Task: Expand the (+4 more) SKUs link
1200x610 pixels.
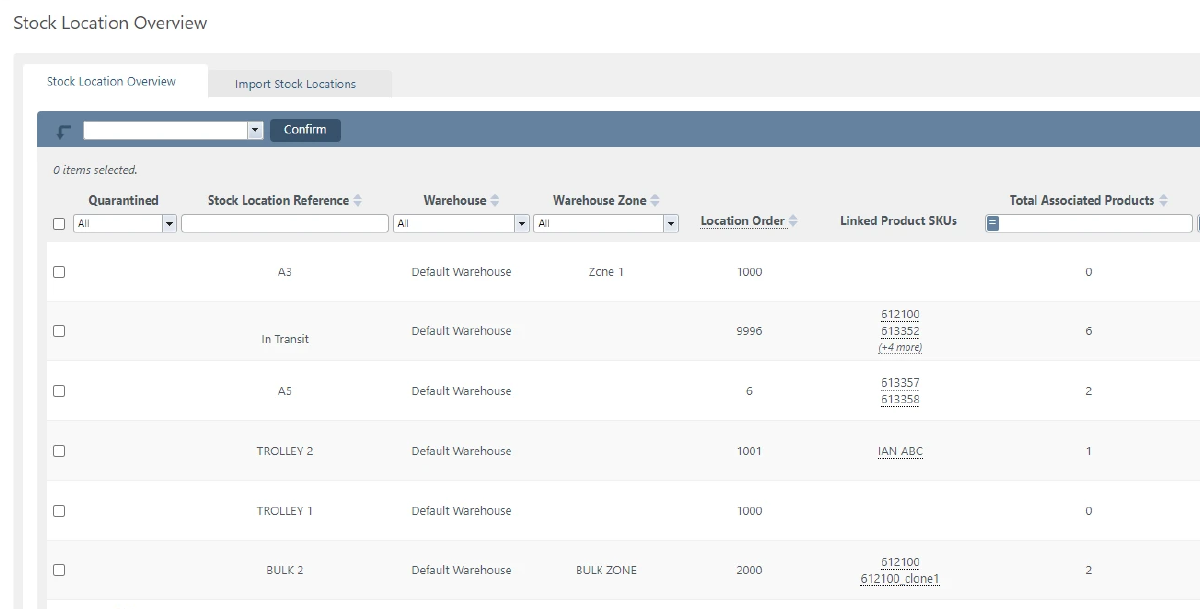Action: tap(900, 347)
